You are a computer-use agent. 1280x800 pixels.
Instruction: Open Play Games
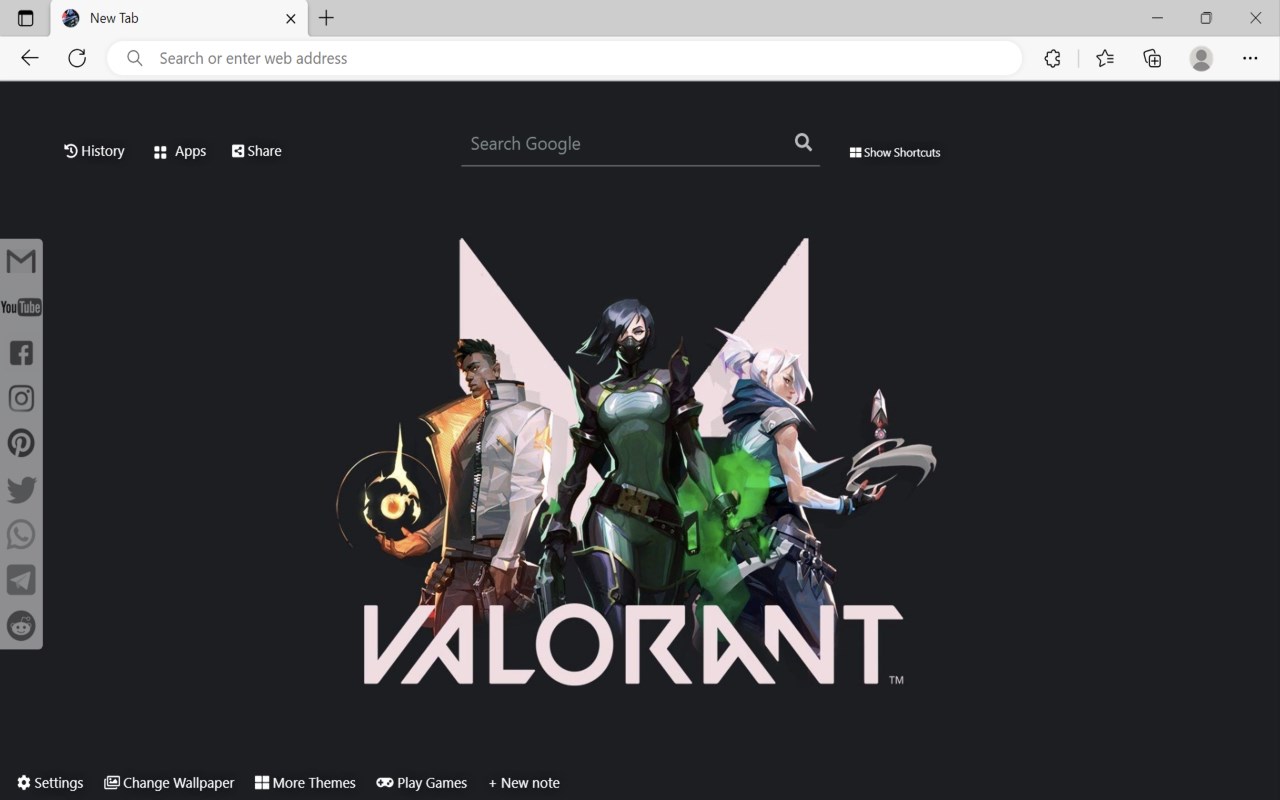[x=422, y=783]
